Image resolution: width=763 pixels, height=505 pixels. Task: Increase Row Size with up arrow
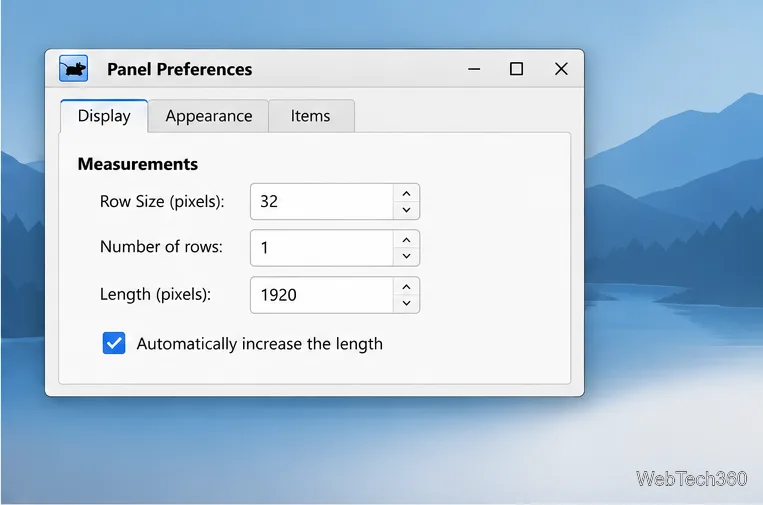tap(406, 194)
